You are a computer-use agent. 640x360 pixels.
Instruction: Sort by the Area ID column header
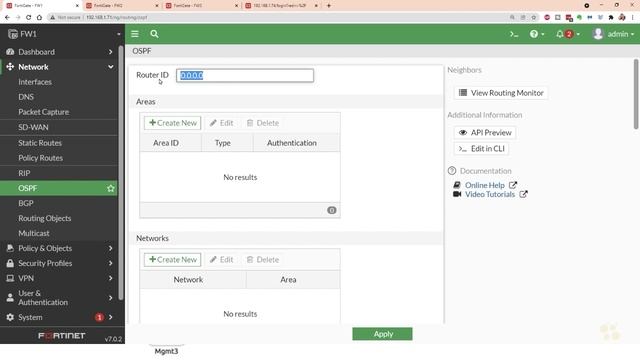(x=166, y=143)
